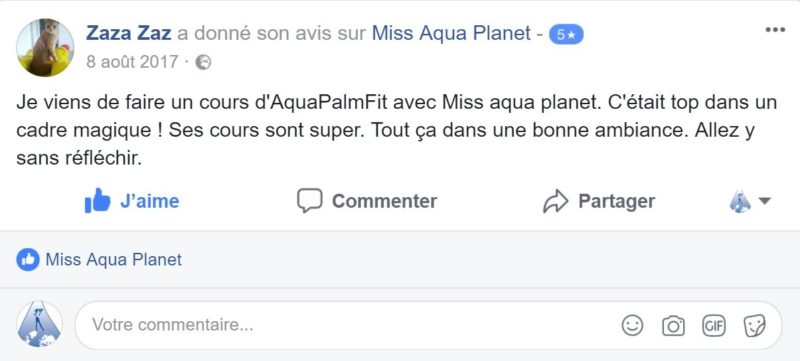Click the public globe privacy icon
Image resolution: width=800 pixels, height=361 pixels.
pos(203,62)
